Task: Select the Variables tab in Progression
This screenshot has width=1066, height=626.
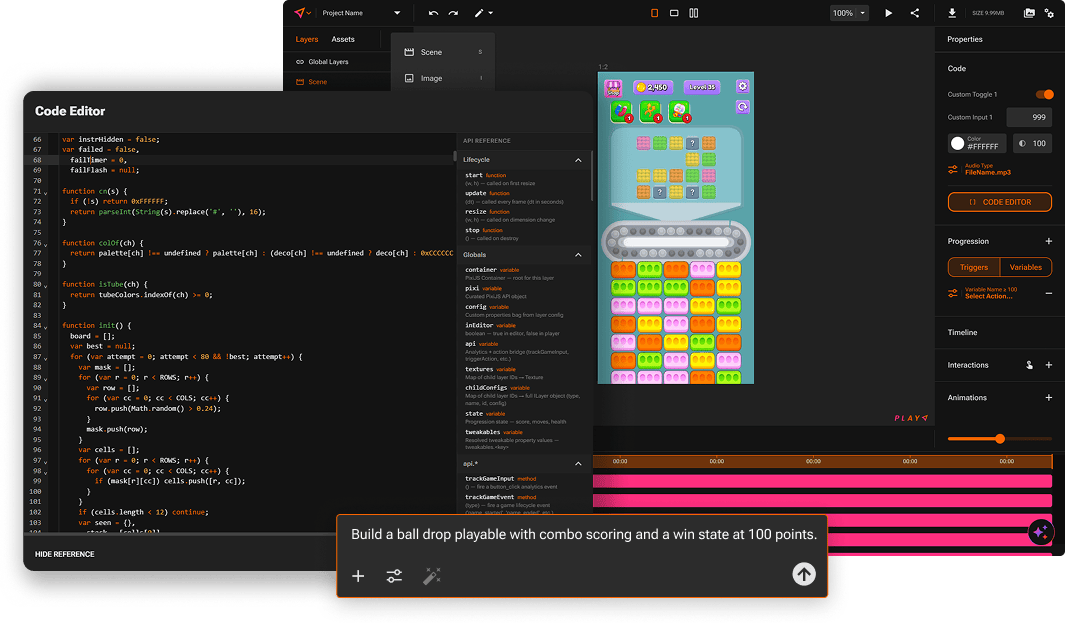Action: tap(1025, 267)
